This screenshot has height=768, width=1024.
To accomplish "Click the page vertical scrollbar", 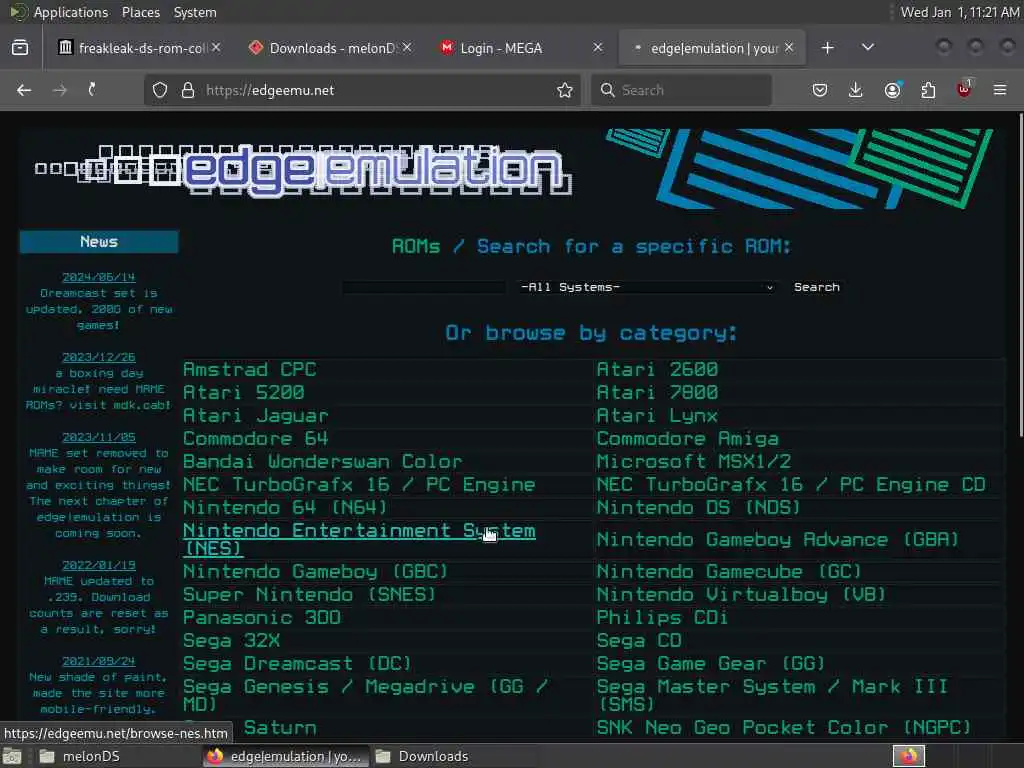I will [x=1020, y=274].
